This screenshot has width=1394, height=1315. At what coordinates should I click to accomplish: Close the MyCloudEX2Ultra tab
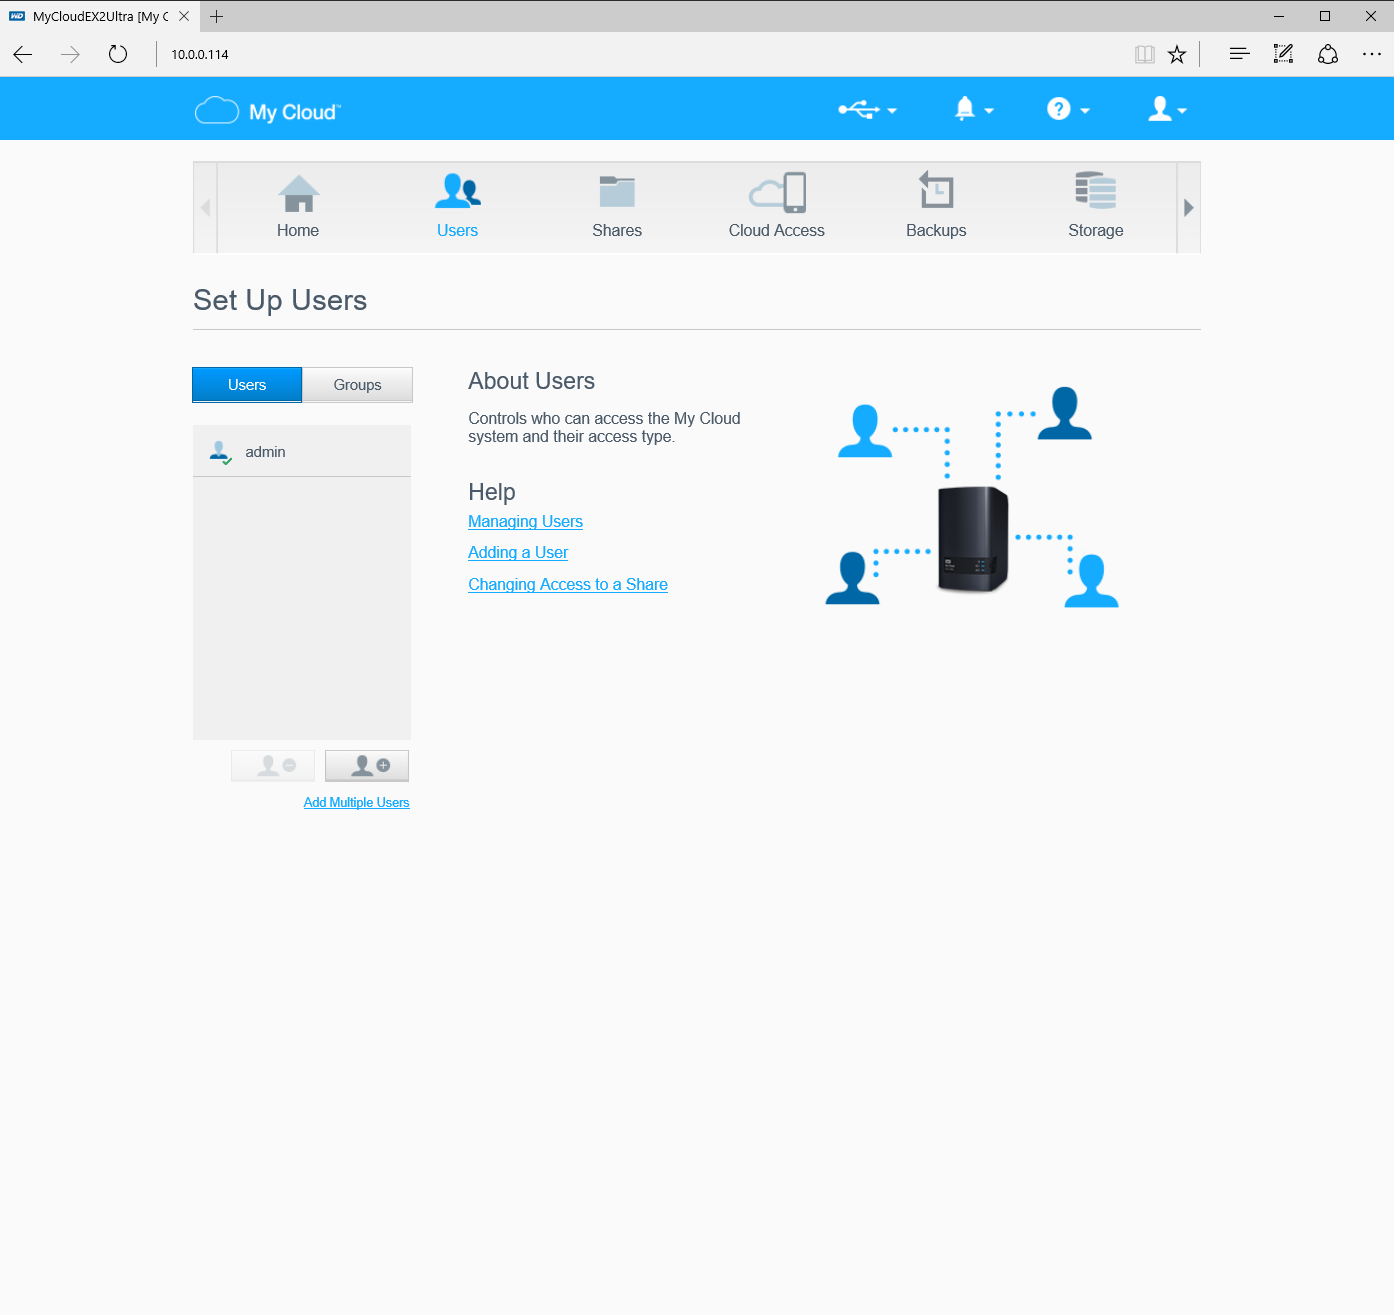tap(184, 16)
